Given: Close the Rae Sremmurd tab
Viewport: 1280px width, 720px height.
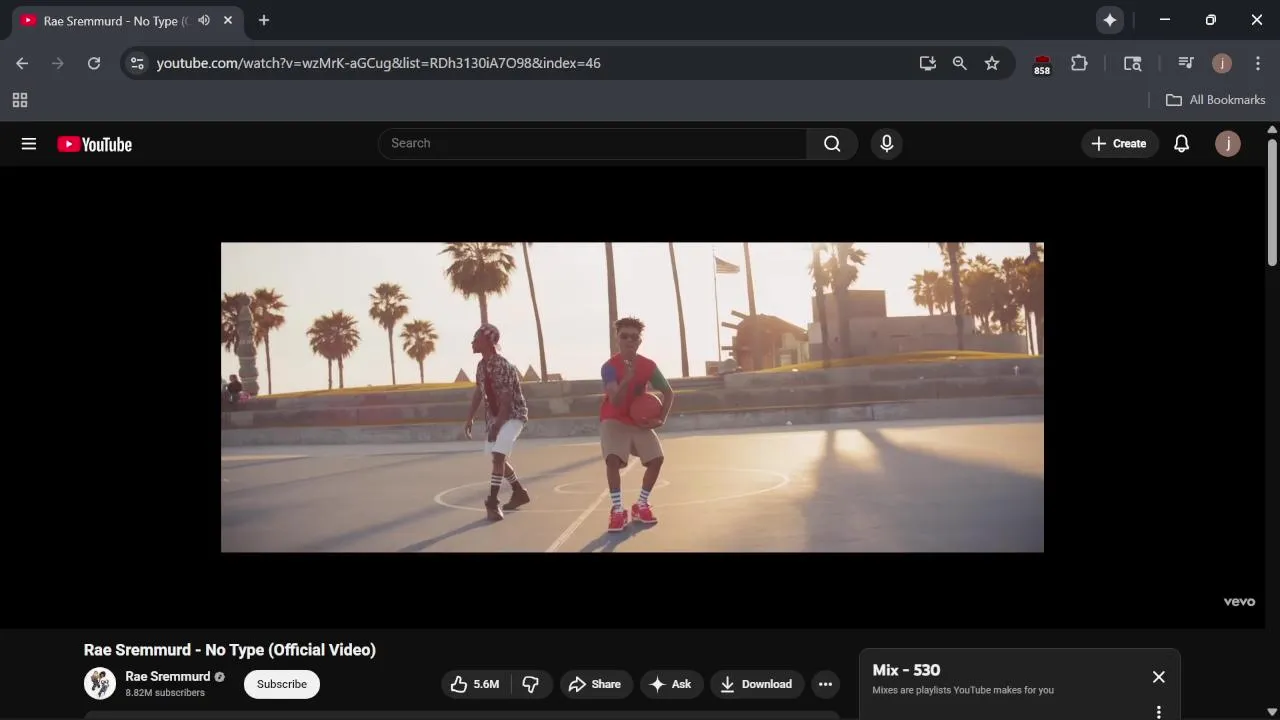Looking at the screenshot, I should pyautogui.click(x=229, y=20).
